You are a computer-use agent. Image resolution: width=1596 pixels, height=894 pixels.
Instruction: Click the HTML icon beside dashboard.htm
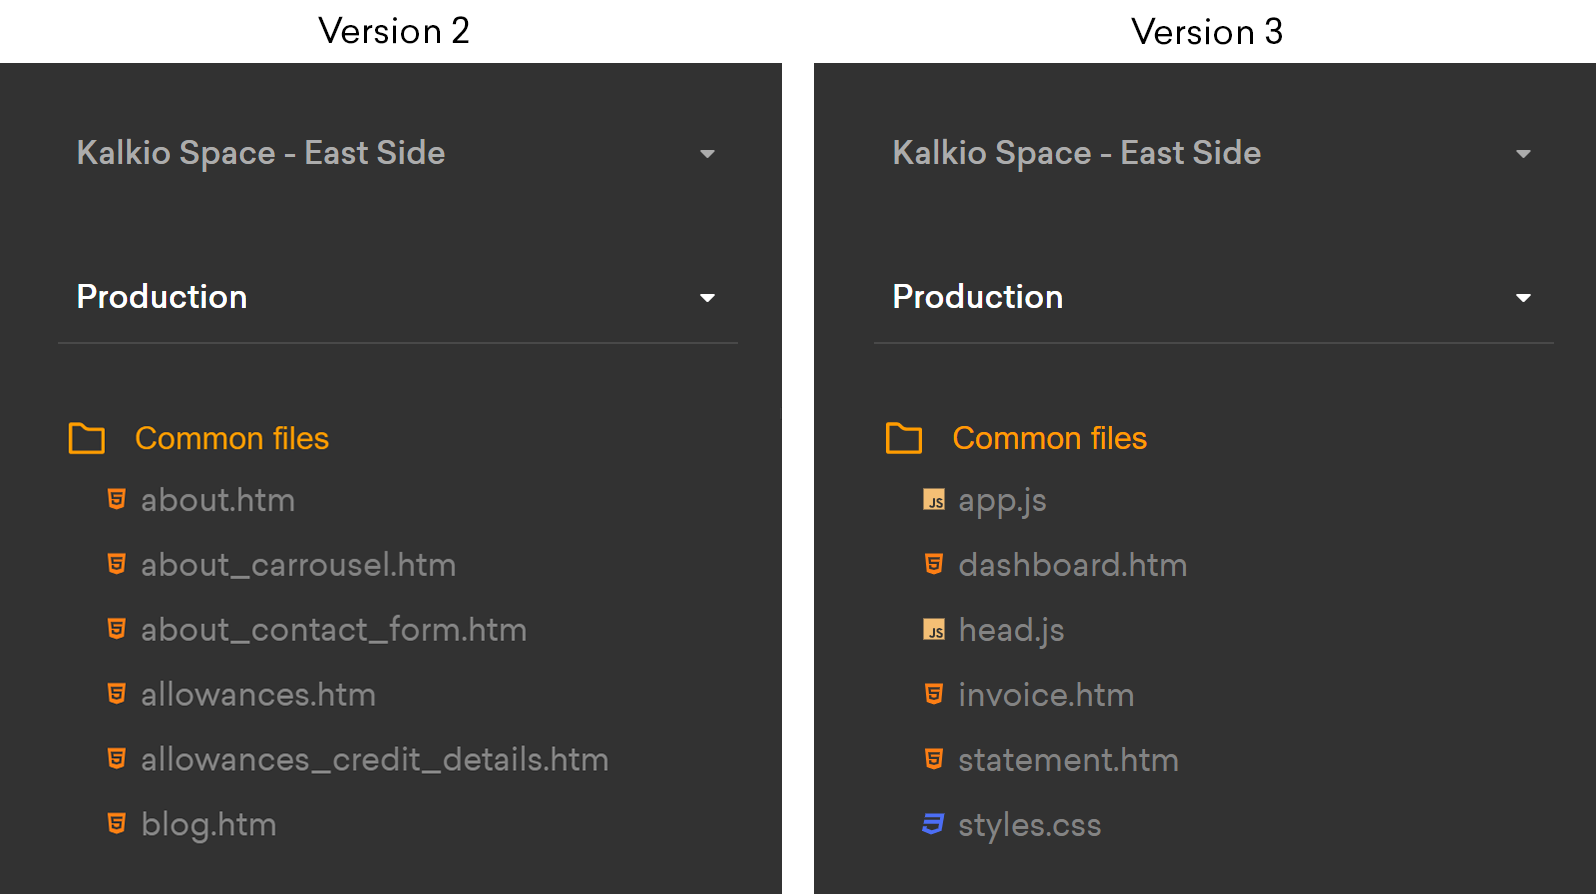pyautogui.click(x=934, y=564)
